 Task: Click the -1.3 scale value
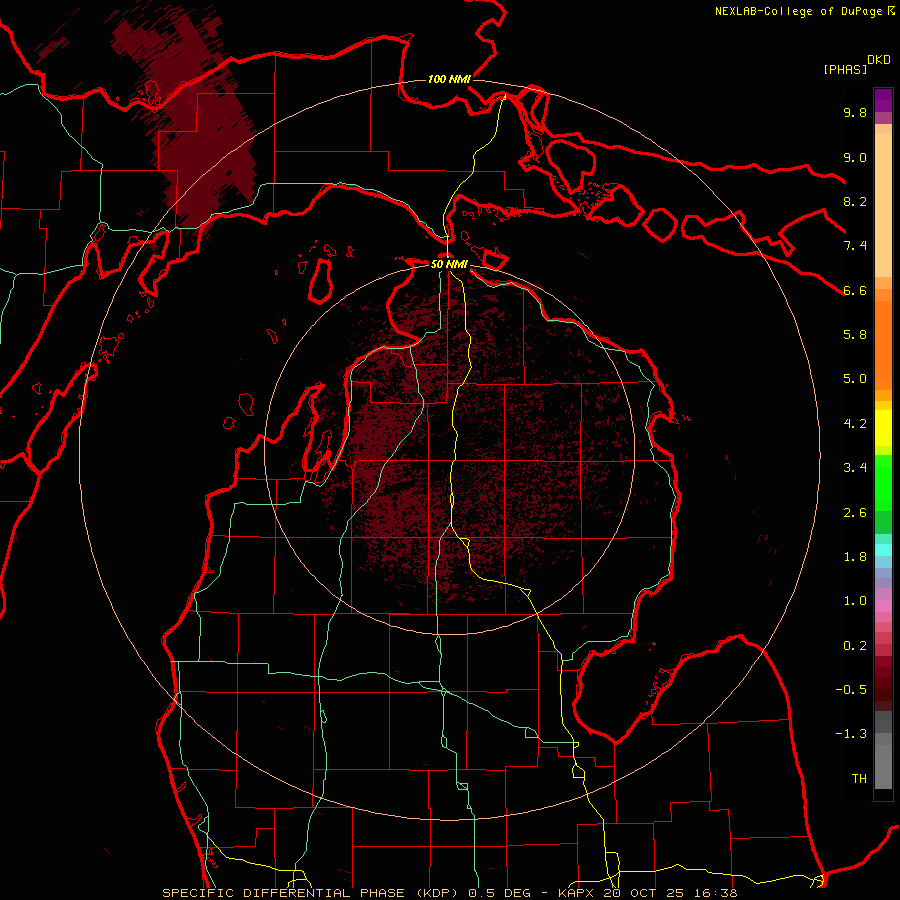tap(851, 734)
